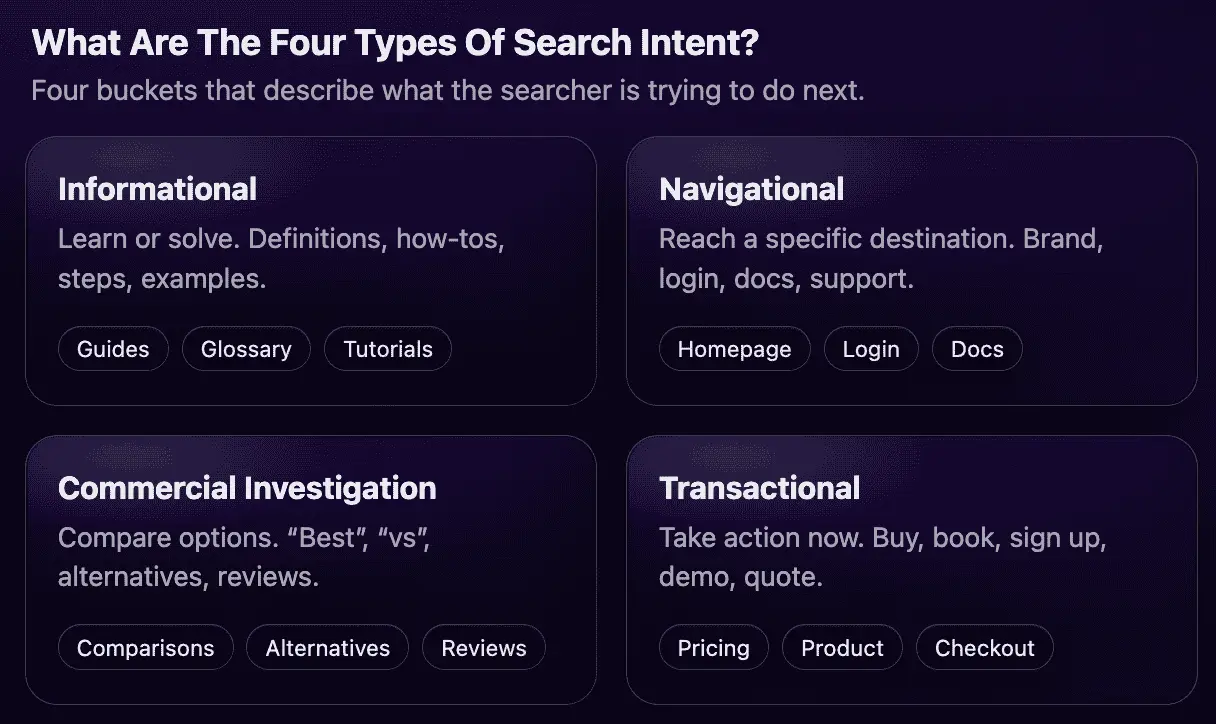Select the Transactional card heading

tap(759, 488)
